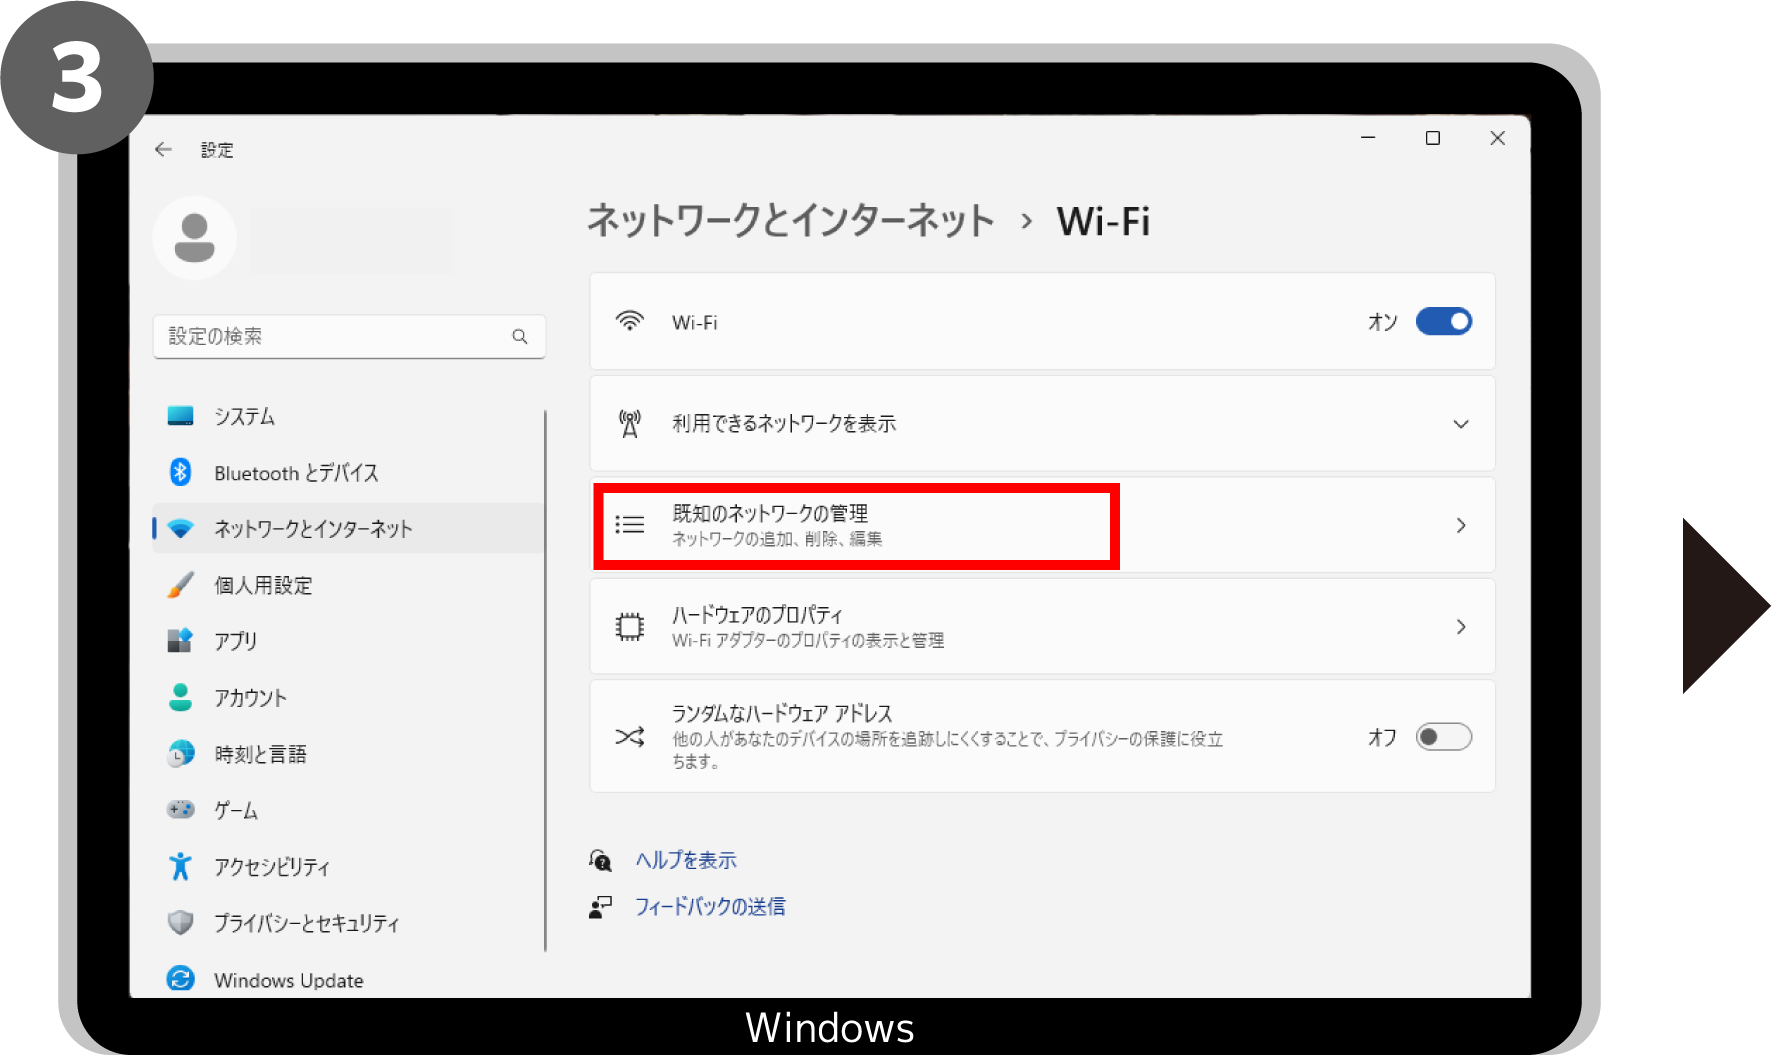Screen dimensions: 1772x1055
Task: Click the フィードバックの送信 link
Action: click(710, 907)
